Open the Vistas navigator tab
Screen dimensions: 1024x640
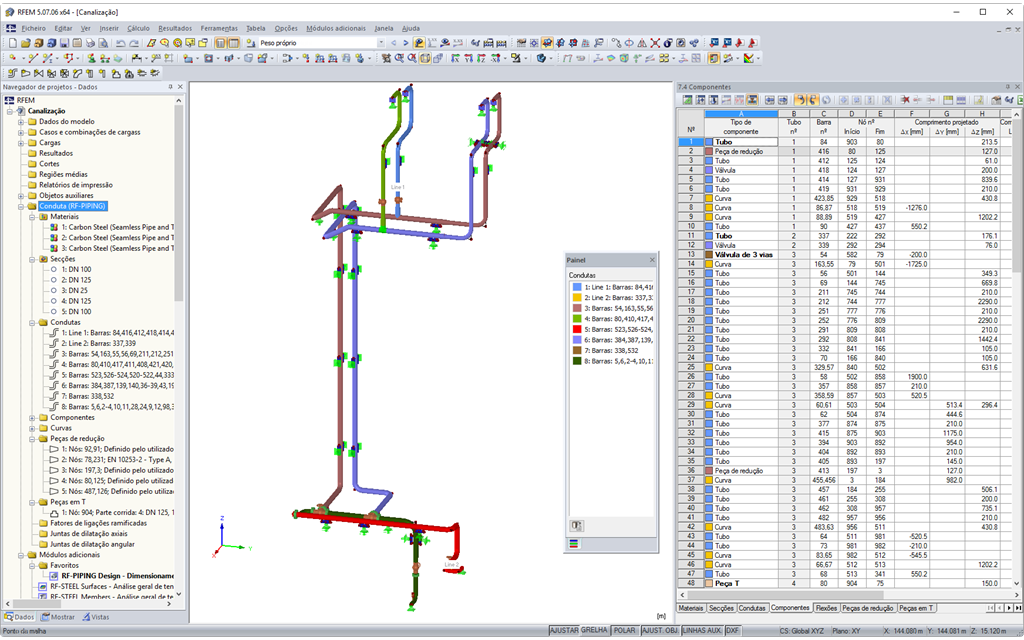(x=95, y=617)
